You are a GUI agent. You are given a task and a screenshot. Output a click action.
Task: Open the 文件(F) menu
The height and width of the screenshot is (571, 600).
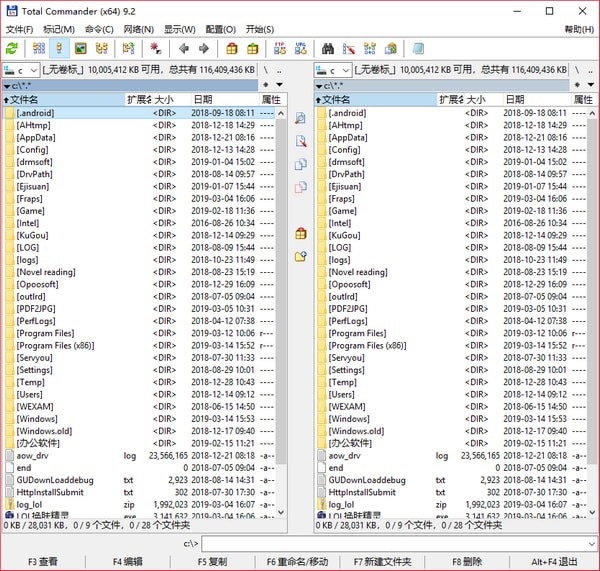(19, 29)
